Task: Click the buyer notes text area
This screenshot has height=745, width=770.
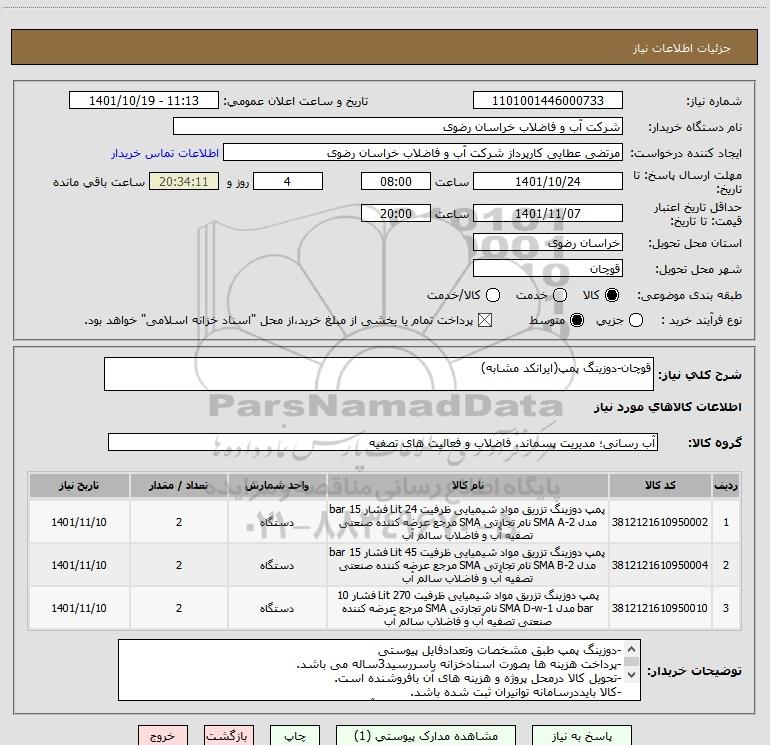Action: click(x=379, y=670)
